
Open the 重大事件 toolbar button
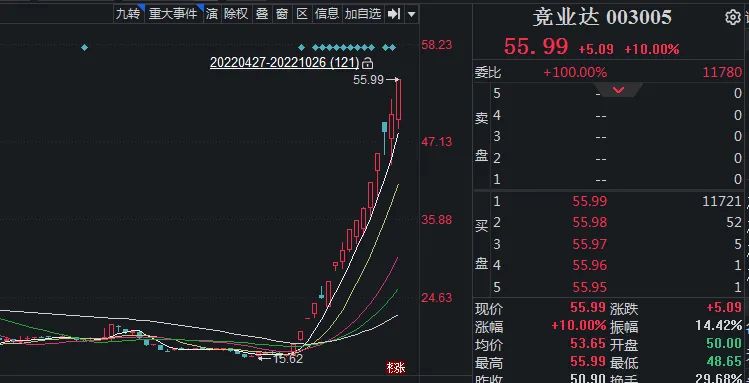tap(174, 14)
